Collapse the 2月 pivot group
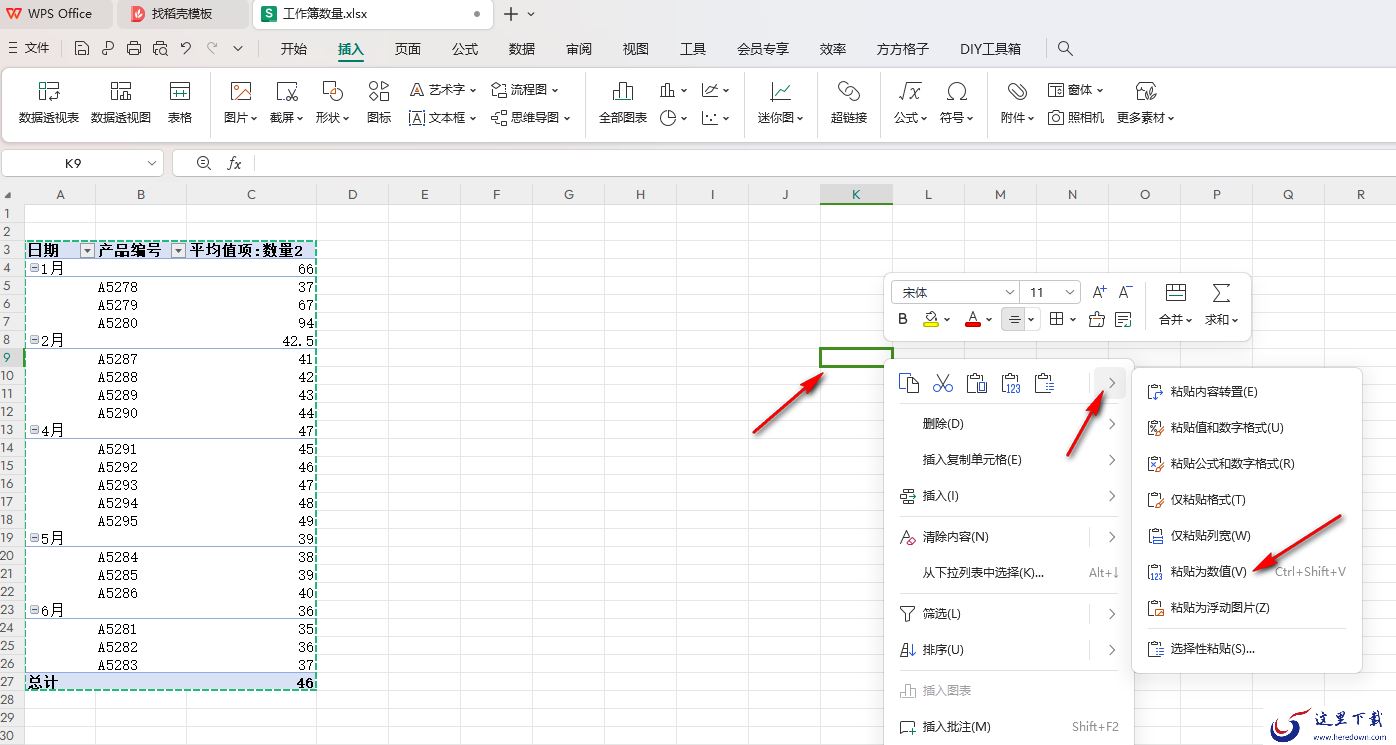 (34, 340)
